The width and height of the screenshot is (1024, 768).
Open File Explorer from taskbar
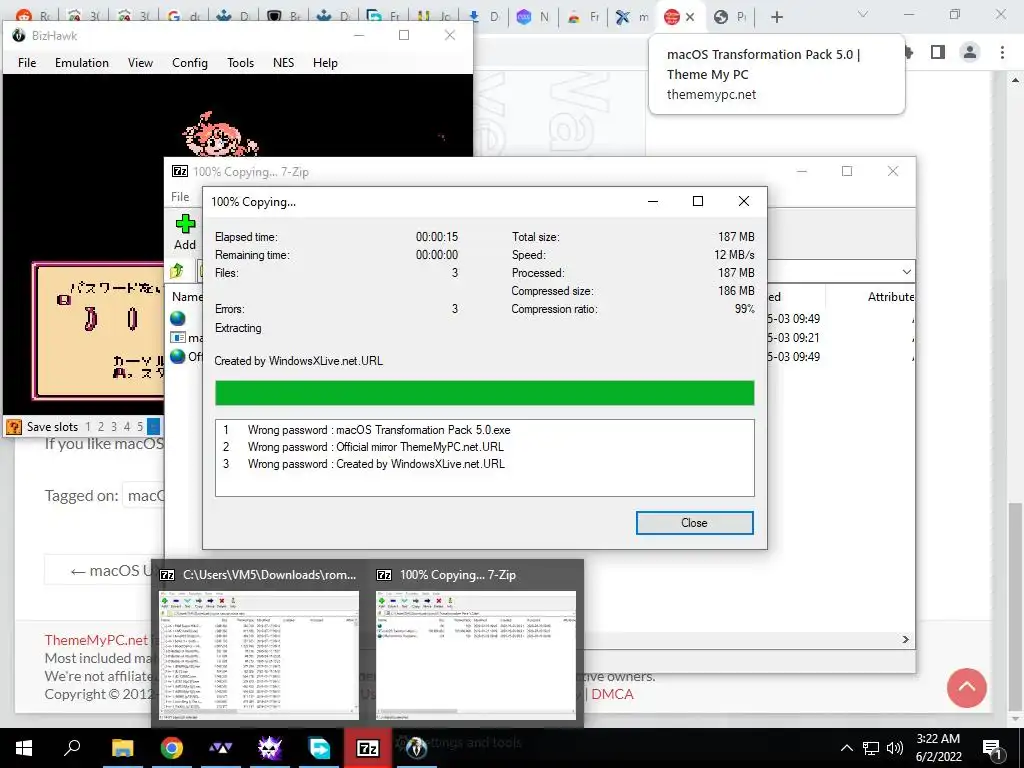point(122,748)
